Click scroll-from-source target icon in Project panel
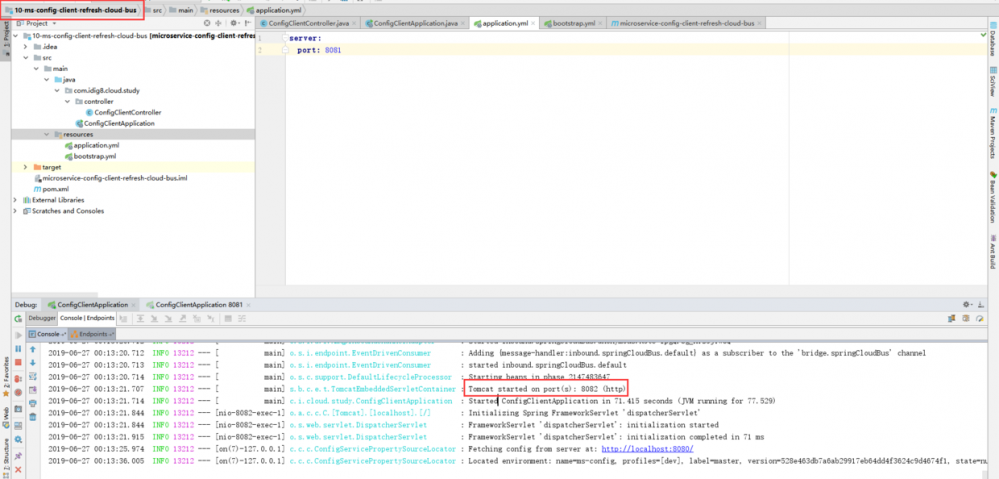The width and height of the screenshot is (999, 479). click(207, 23)
